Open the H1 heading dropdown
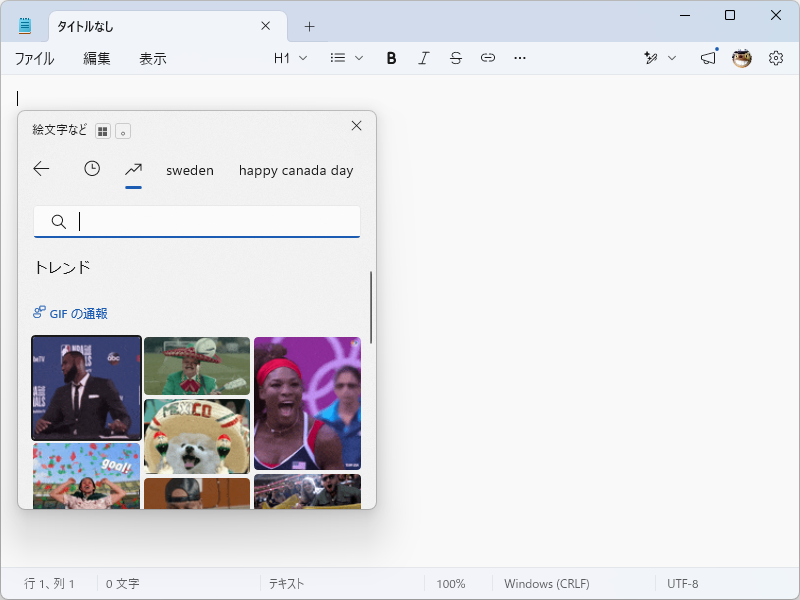 tap(290, 58)
